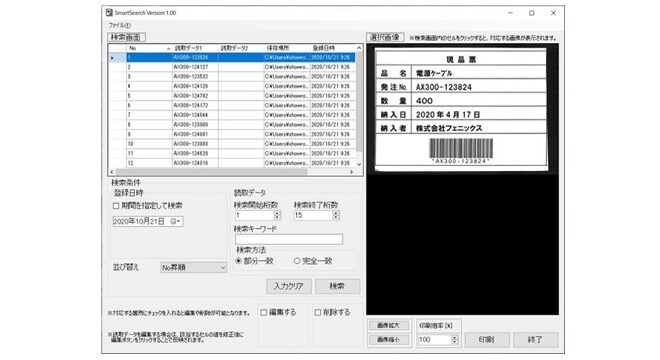Viewport: 660px width, 360px height.
Task: Enable the 期間を指定して検索 checkbox
Action: tap(116, 206)
